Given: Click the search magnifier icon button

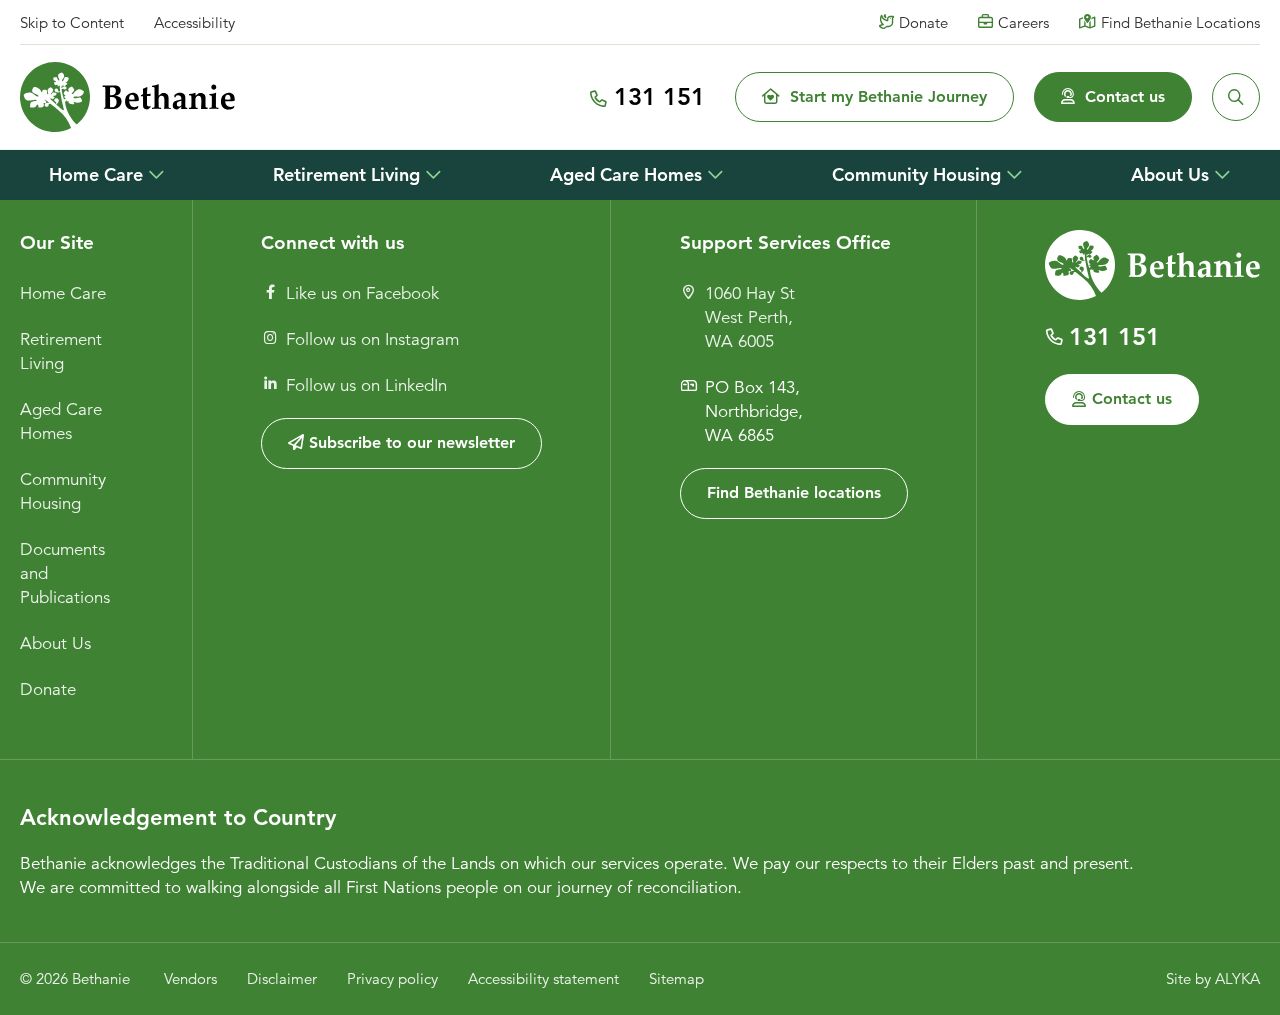Looking at the screenshot, I should point(1236,97).
